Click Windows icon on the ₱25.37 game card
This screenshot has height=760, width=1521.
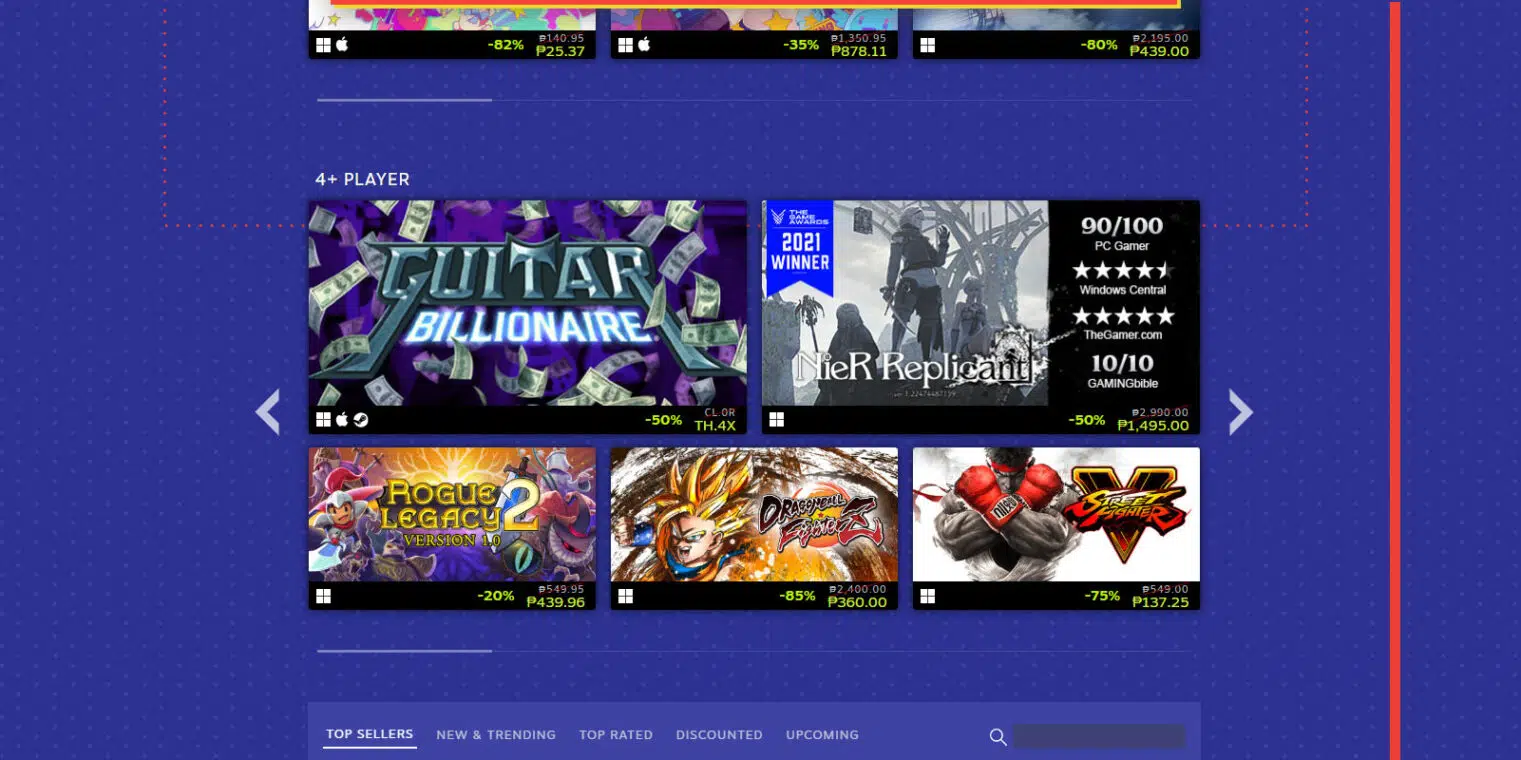point(323,45)
